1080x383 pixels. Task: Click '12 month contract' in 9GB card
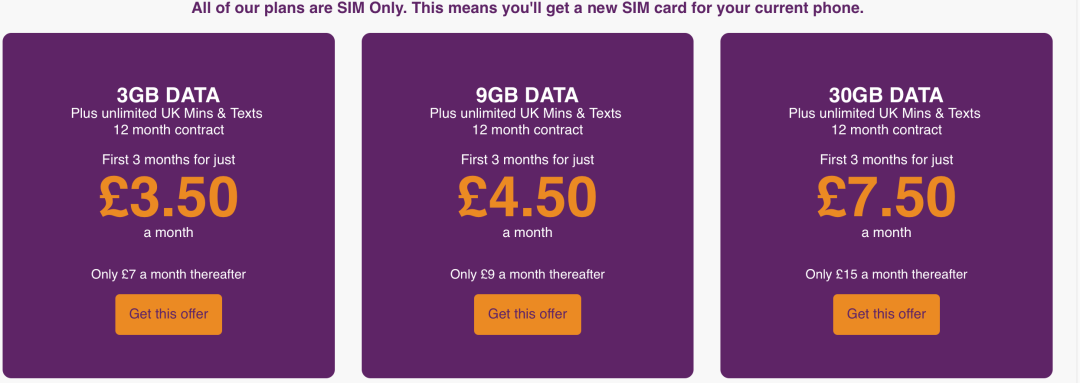pos(528,130)
